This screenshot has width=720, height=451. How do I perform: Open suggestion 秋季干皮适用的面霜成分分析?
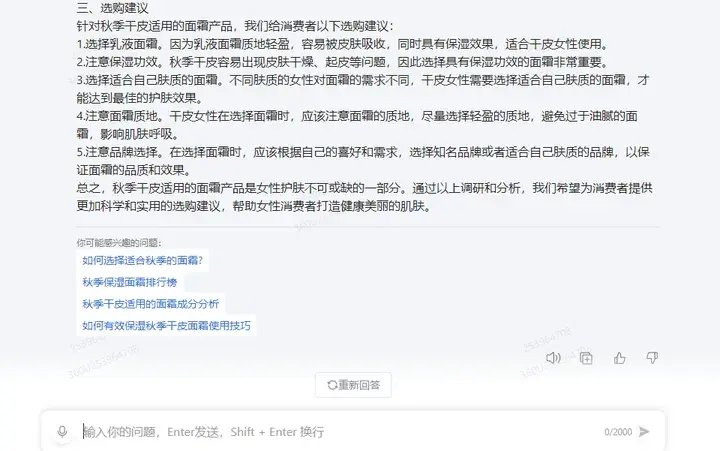(x=151, y=304)
